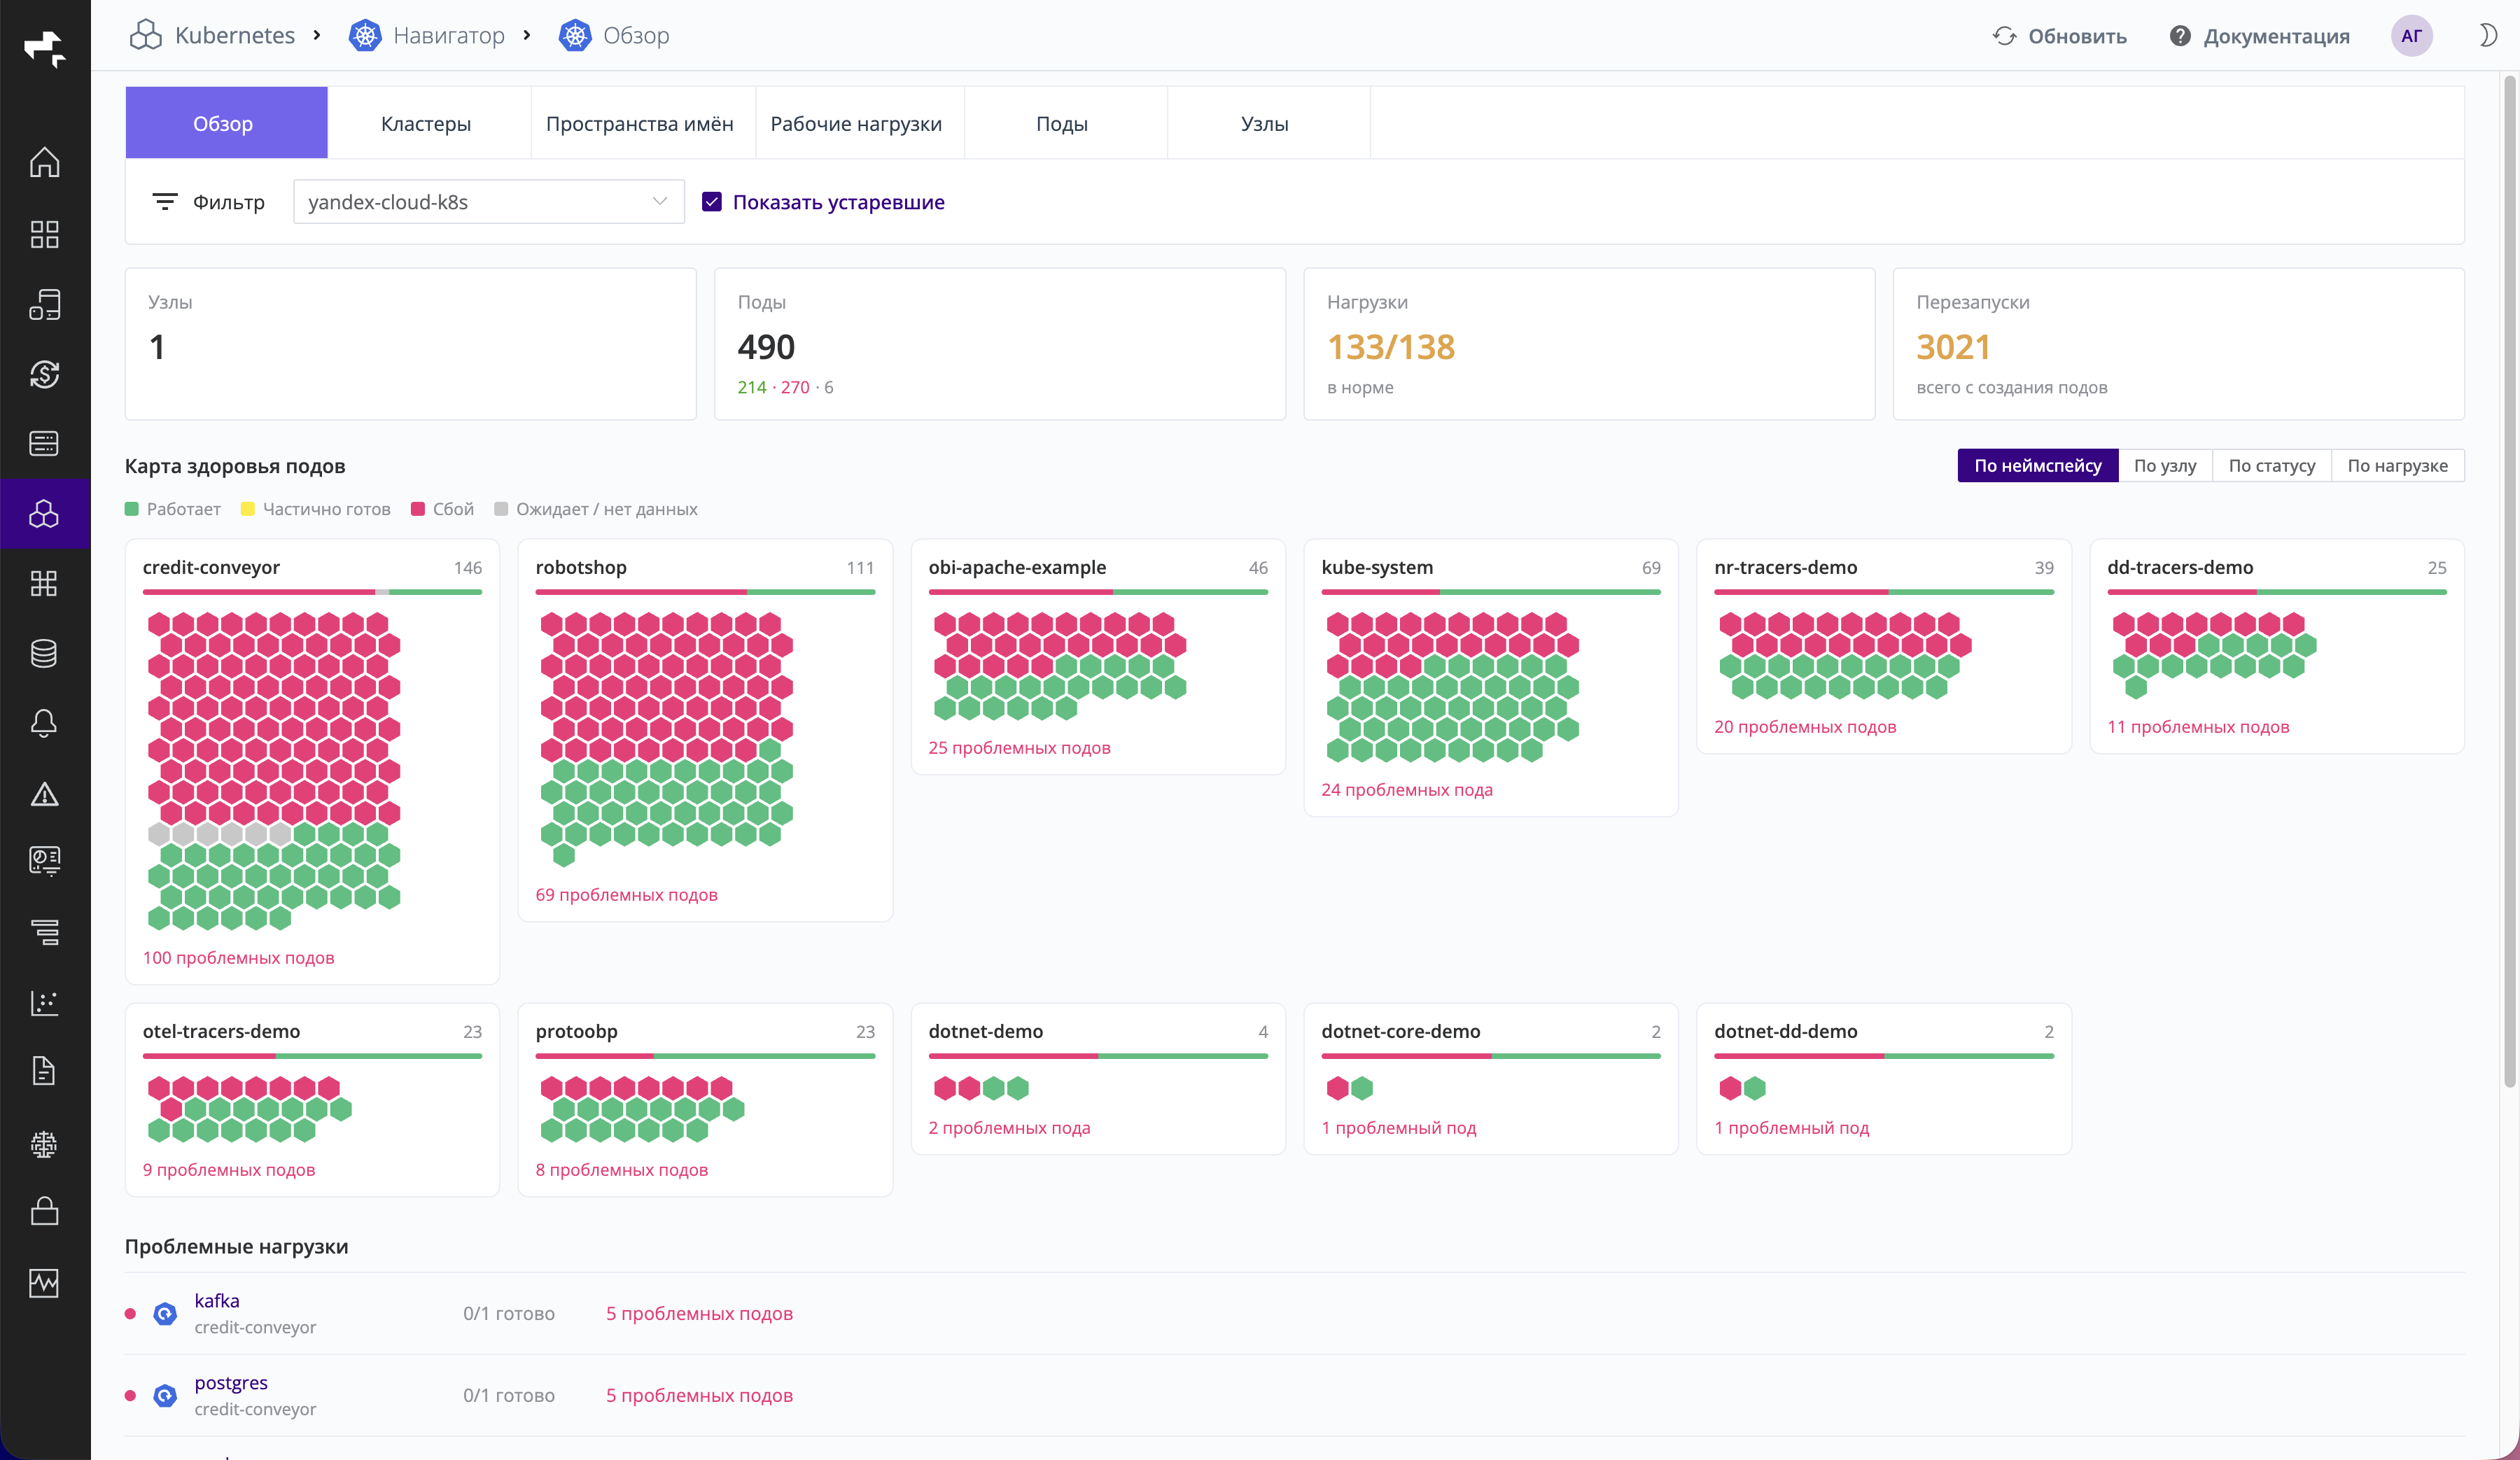Click the Навигатор breadcrumb helm icon
This screenshot has height=1460, width=2520.
point(365,35)
